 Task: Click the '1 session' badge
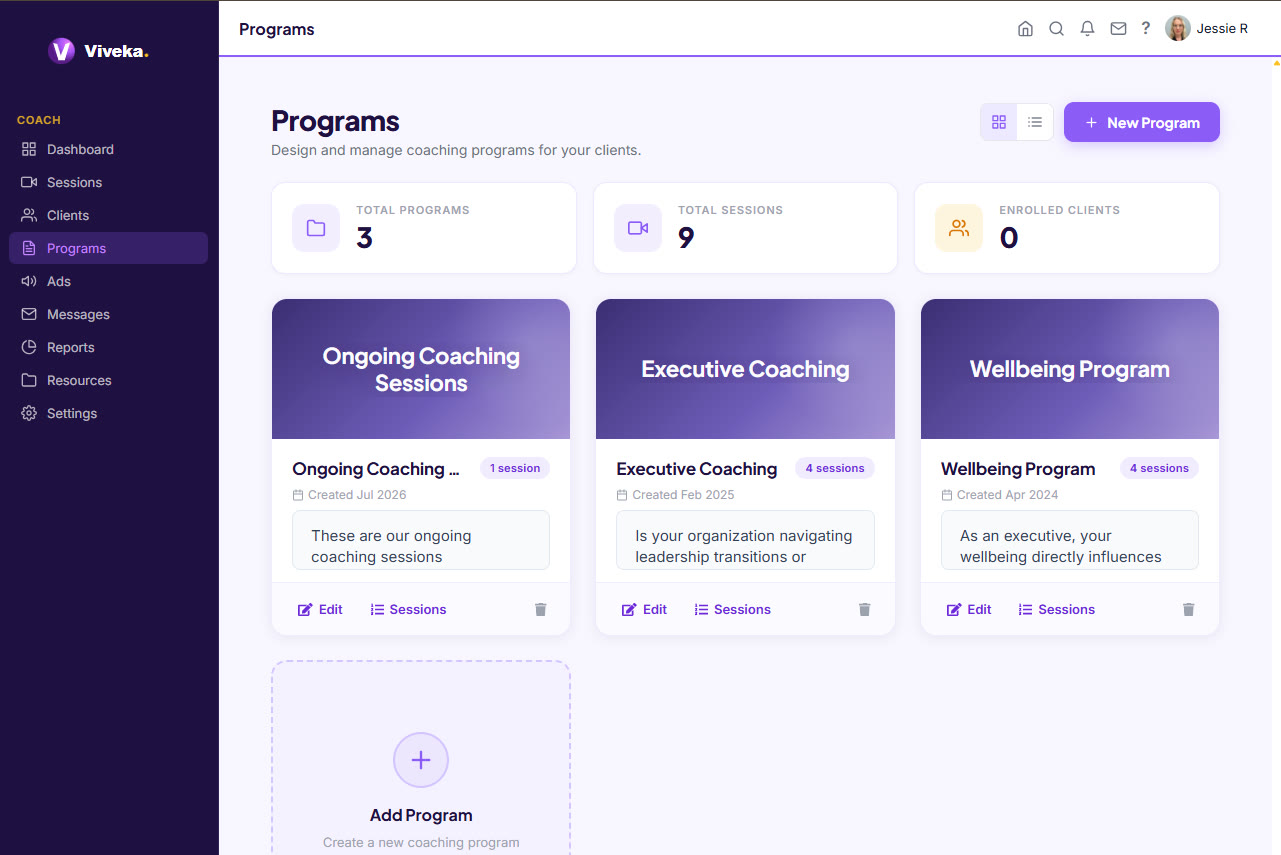click(515, 468)
